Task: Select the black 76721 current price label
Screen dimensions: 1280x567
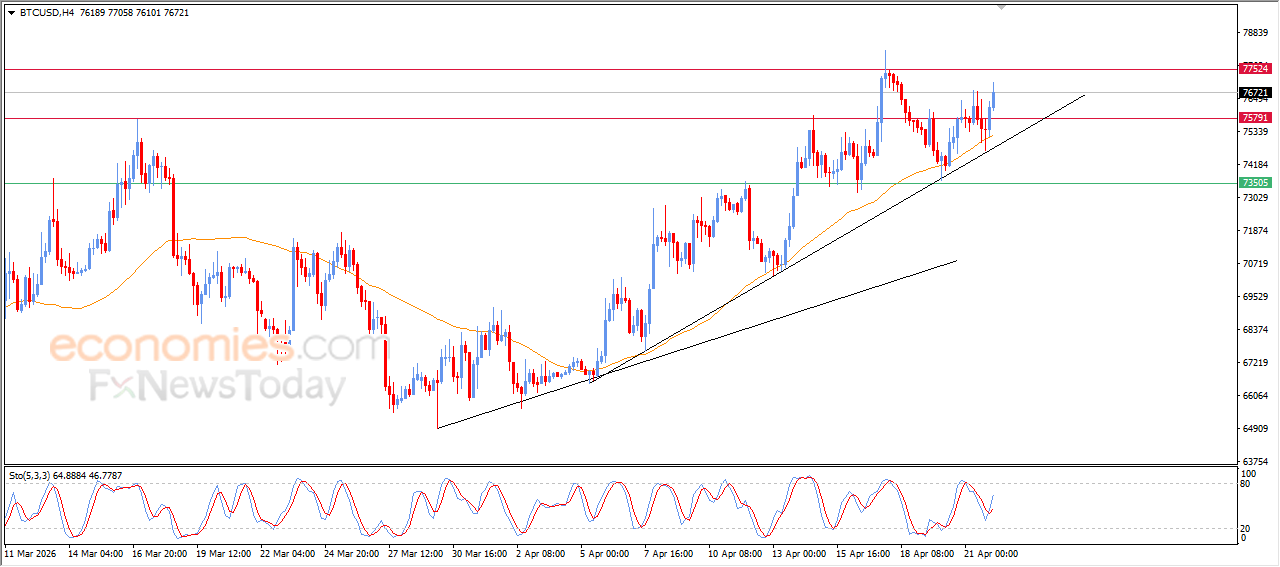Action: (x=1254, y=93)
